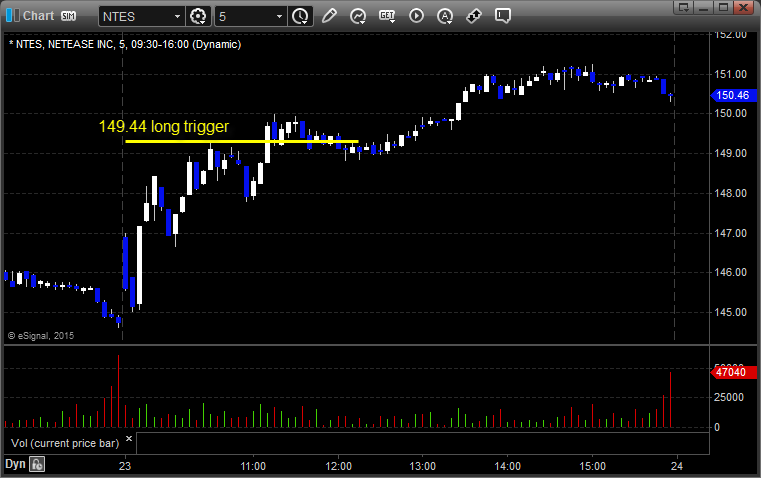Click the bar replay play icon

click(416, 16)
